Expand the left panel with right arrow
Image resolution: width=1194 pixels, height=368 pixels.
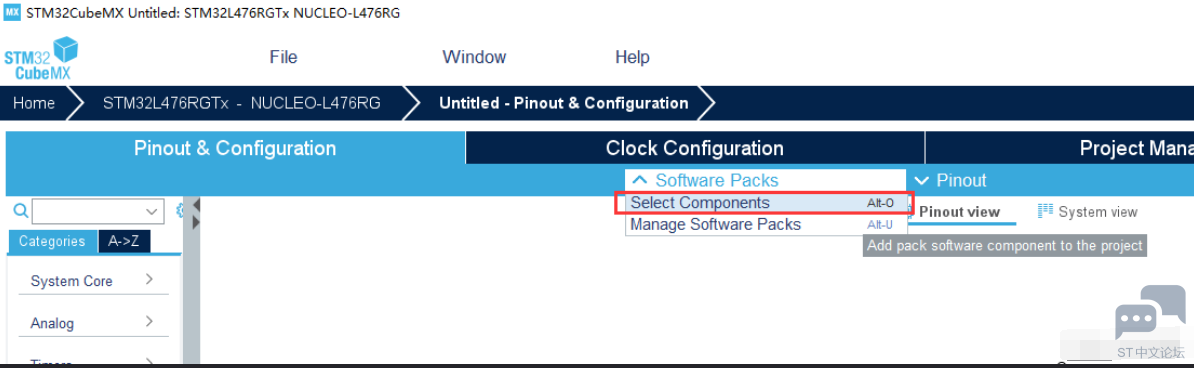[196, 222]
